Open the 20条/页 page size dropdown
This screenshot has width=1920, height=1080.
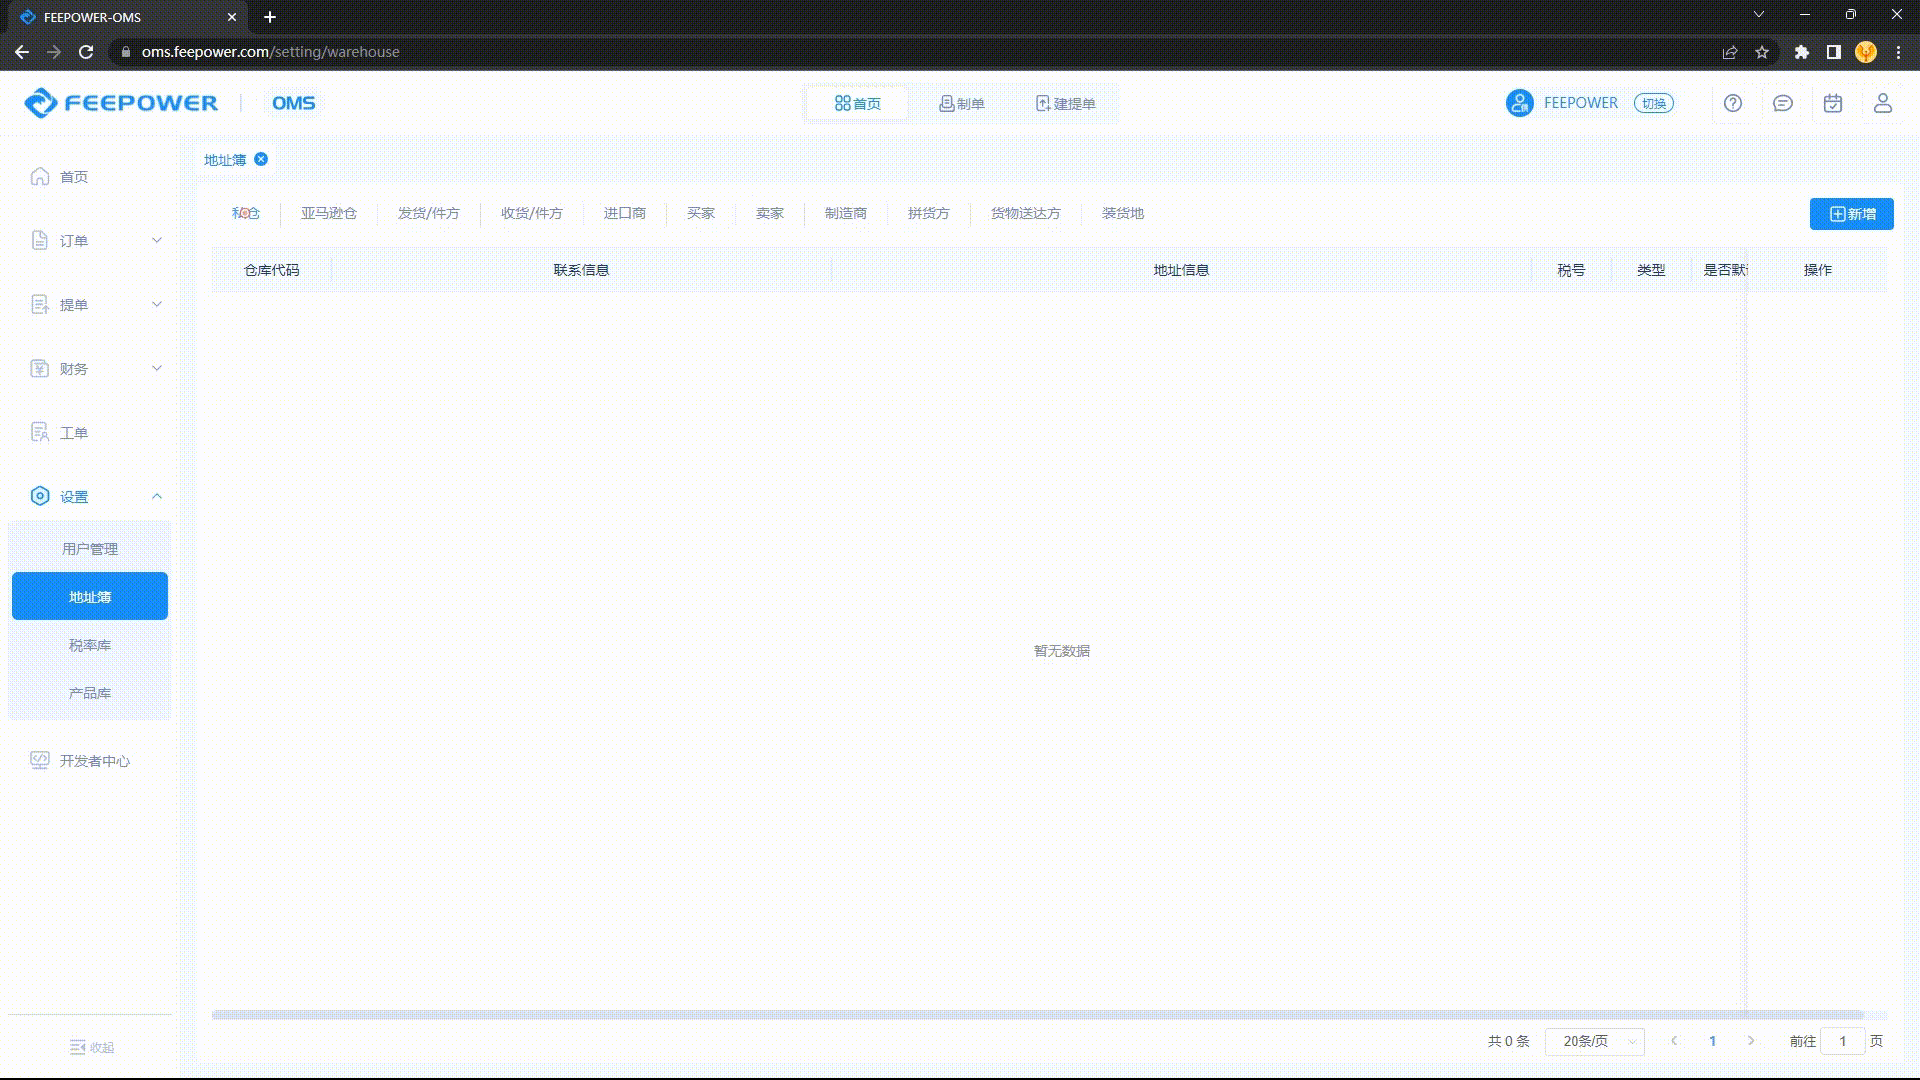[1595, 1041]
